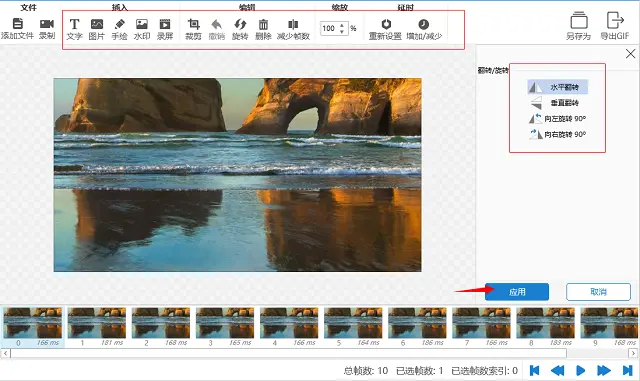
Task: Click the 重新设置 reset delay icon
Action: pyautogui.click(x=386, y=24)
